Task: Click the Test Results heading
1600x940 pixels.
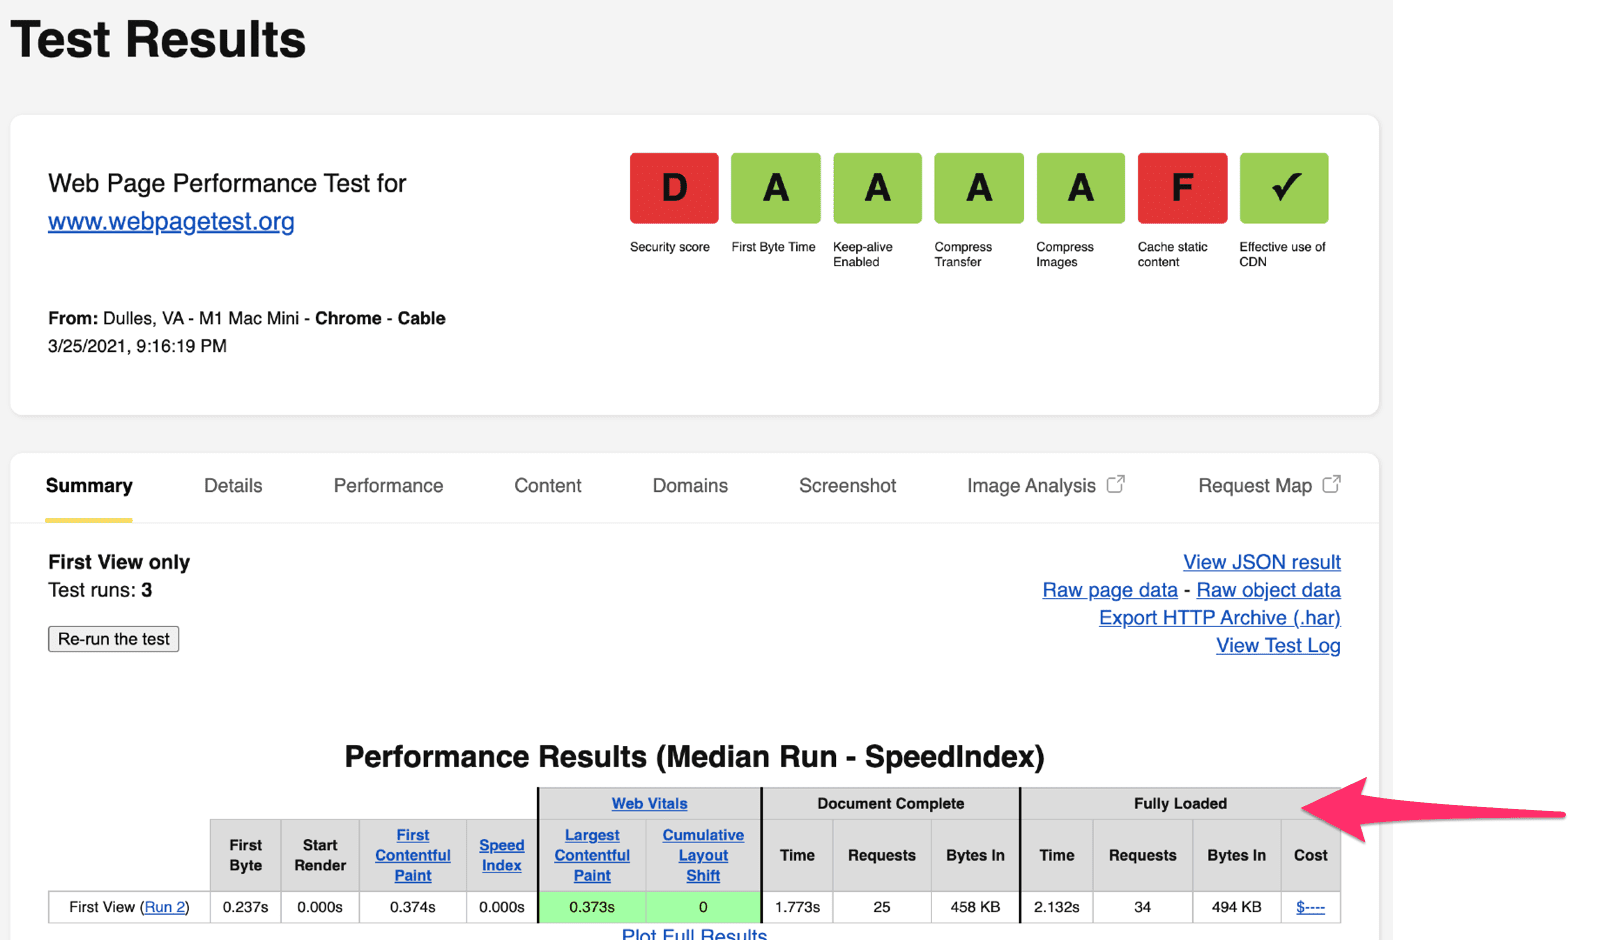Action: point(158,40)
